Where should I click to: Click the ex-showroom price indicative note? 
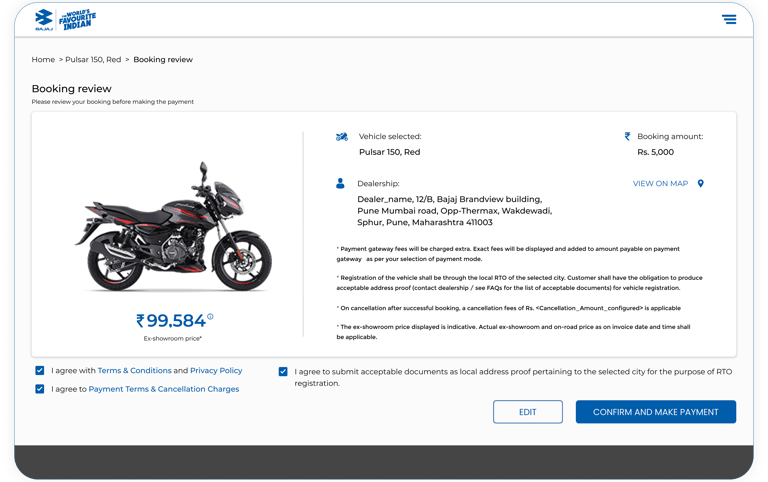513,332
